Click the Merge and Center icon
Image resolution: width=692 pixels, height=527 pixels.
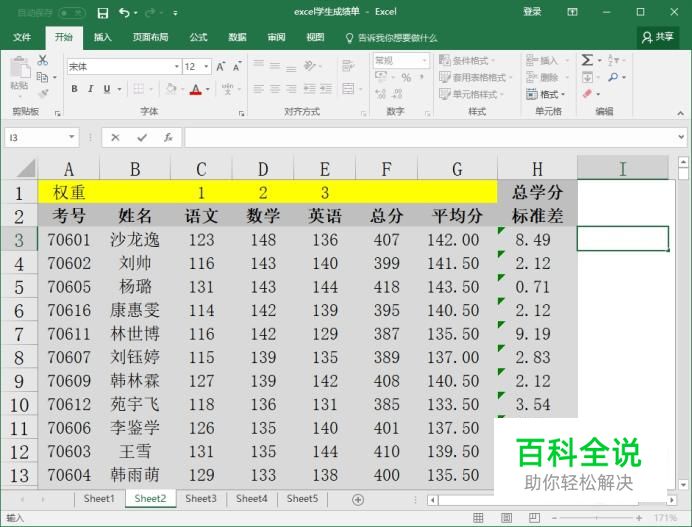coord(348,89)
